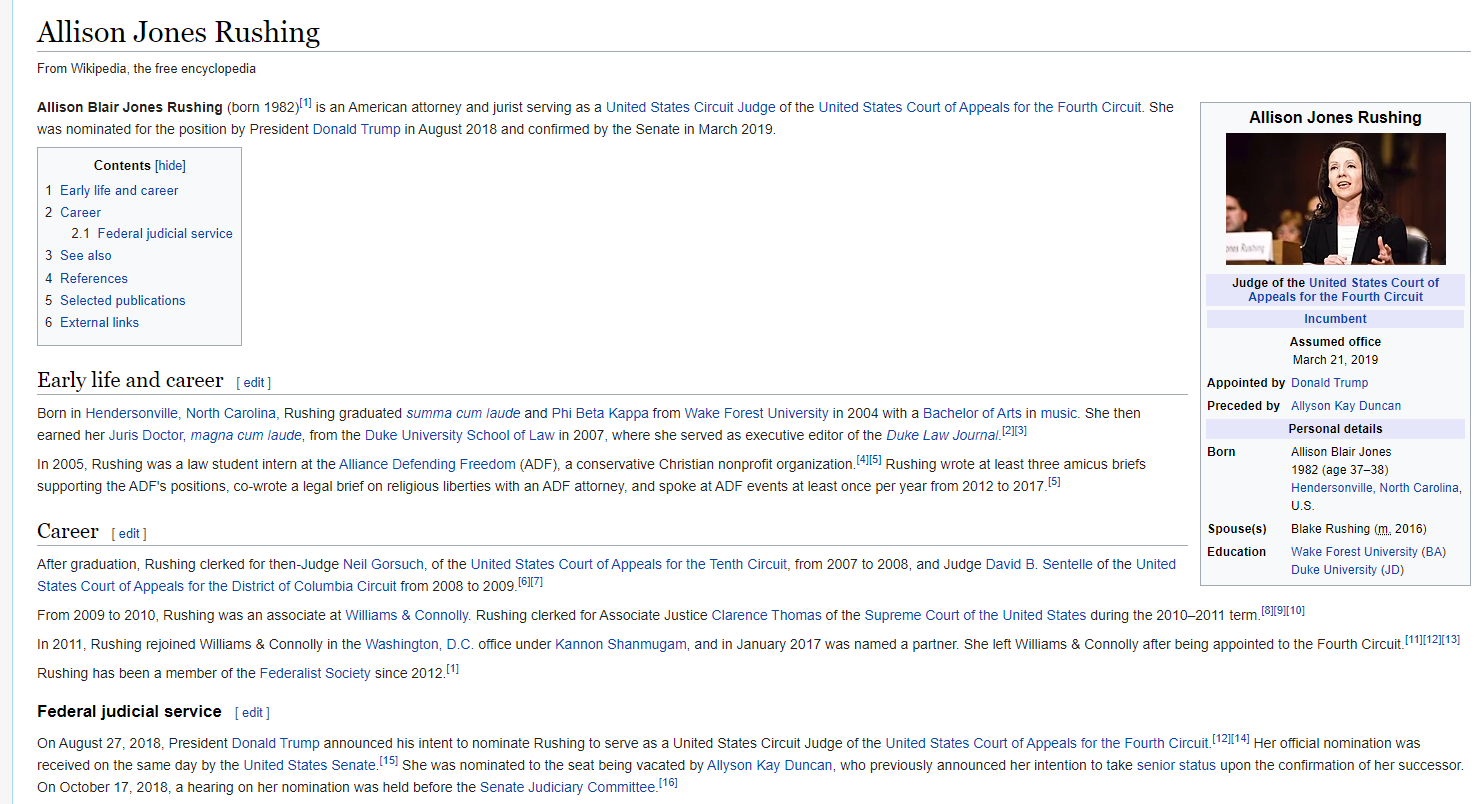The width and height of the screenshot is (1484, 804).
Task: Open Supreme Court of the United States link
Action: [975, 615]
